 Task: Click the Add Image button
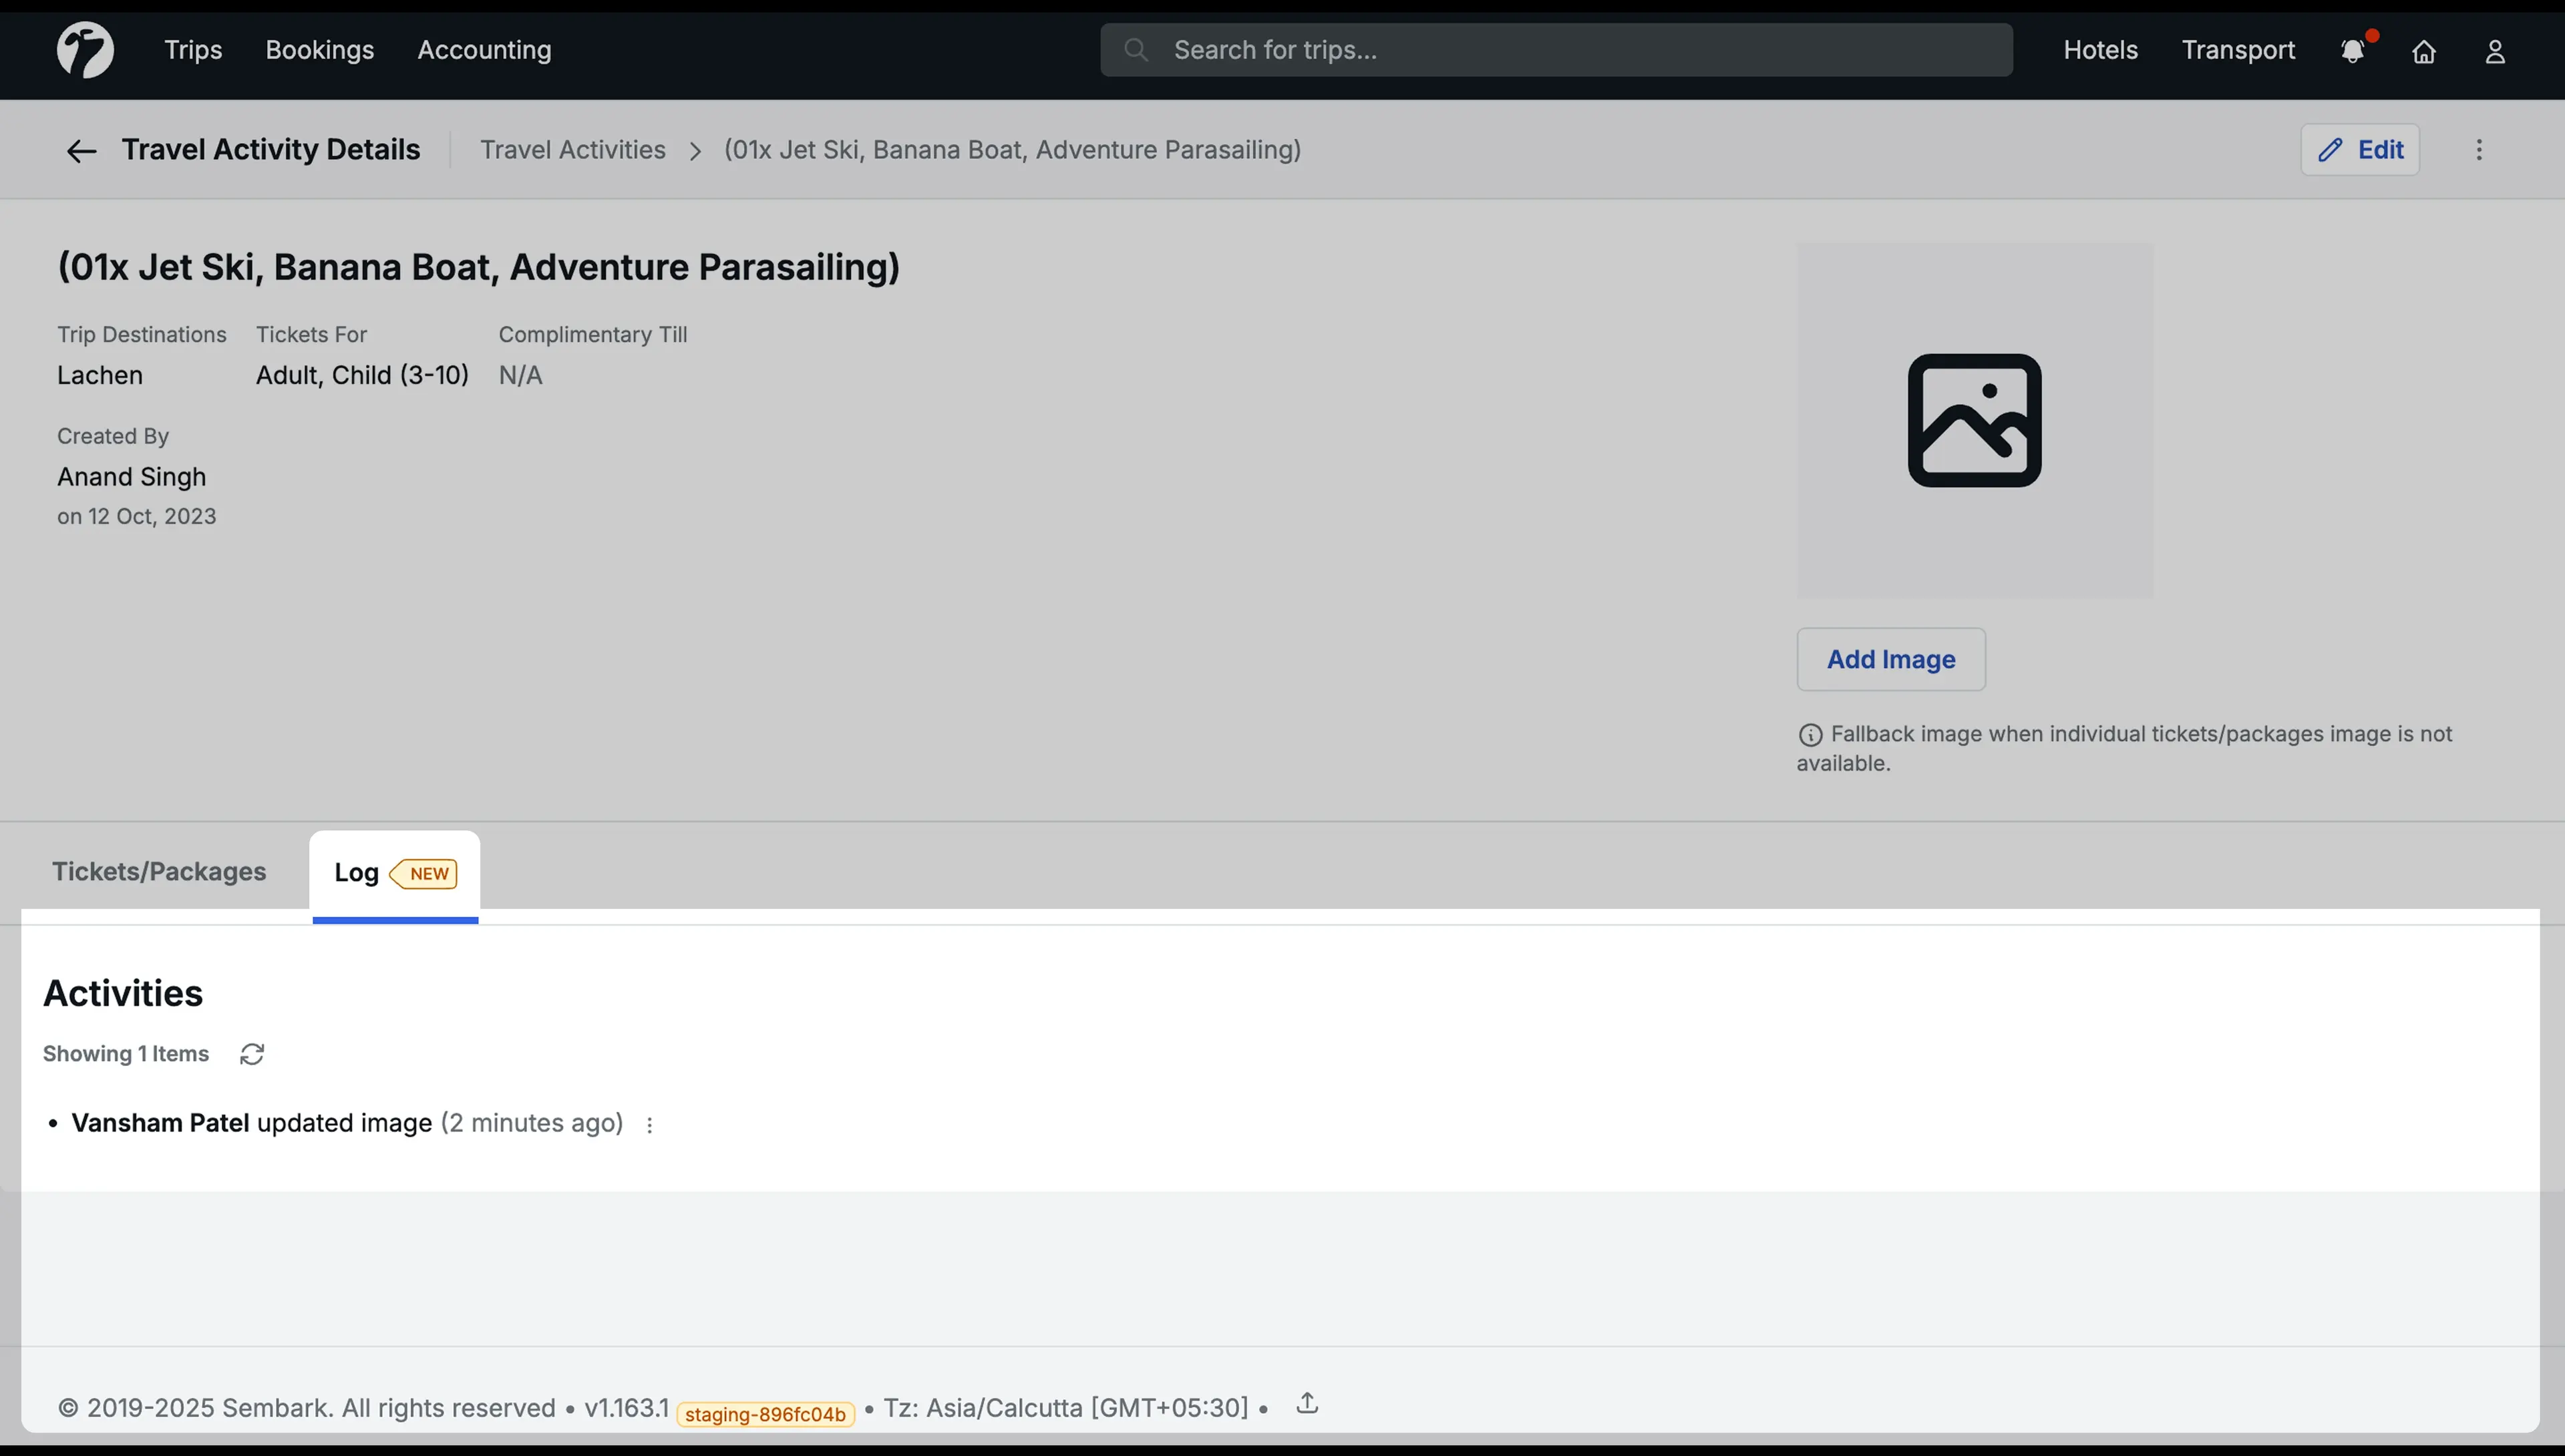click(1890, 660)
